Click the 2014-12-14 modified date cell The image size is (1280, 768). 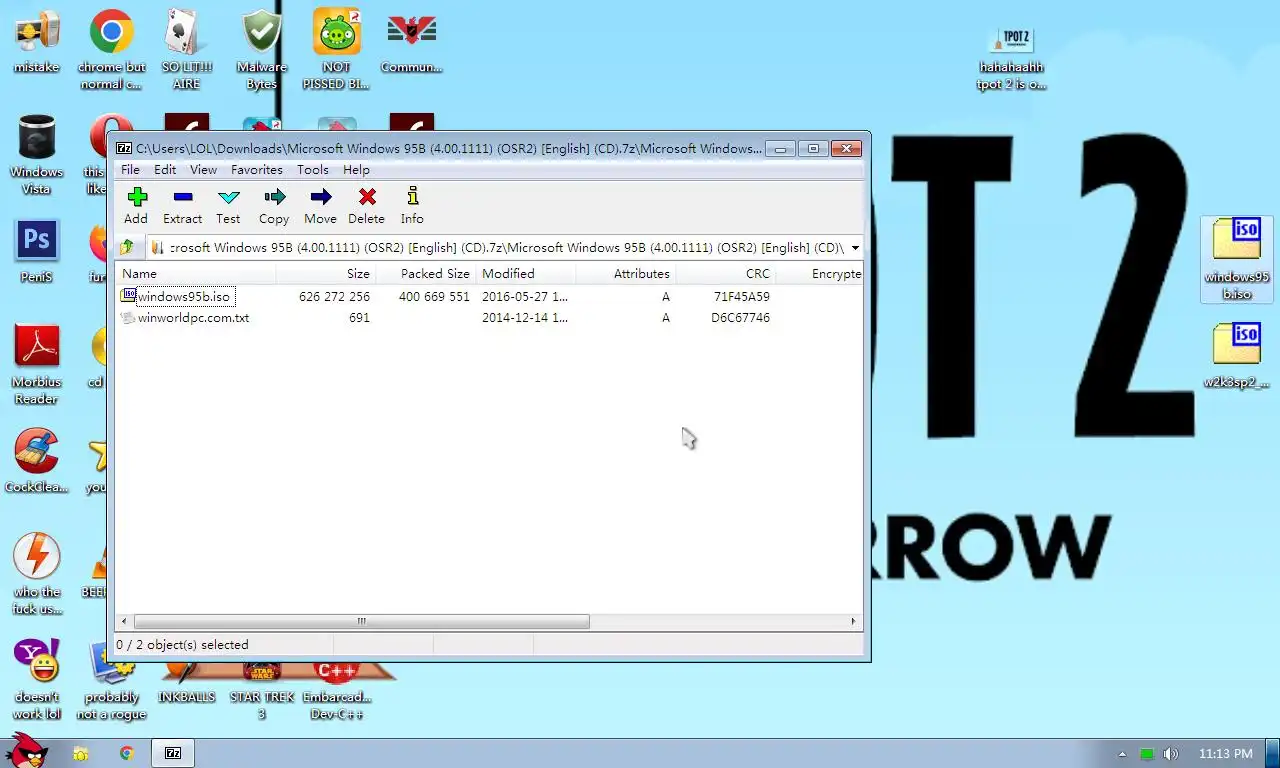(x=525, y=318)
